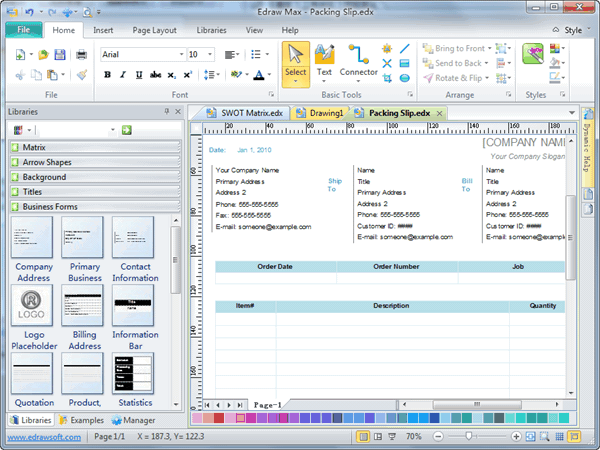This screenshot has height=450, width=600.
Task: Activate the Connector tool
Action: point(358,60)
